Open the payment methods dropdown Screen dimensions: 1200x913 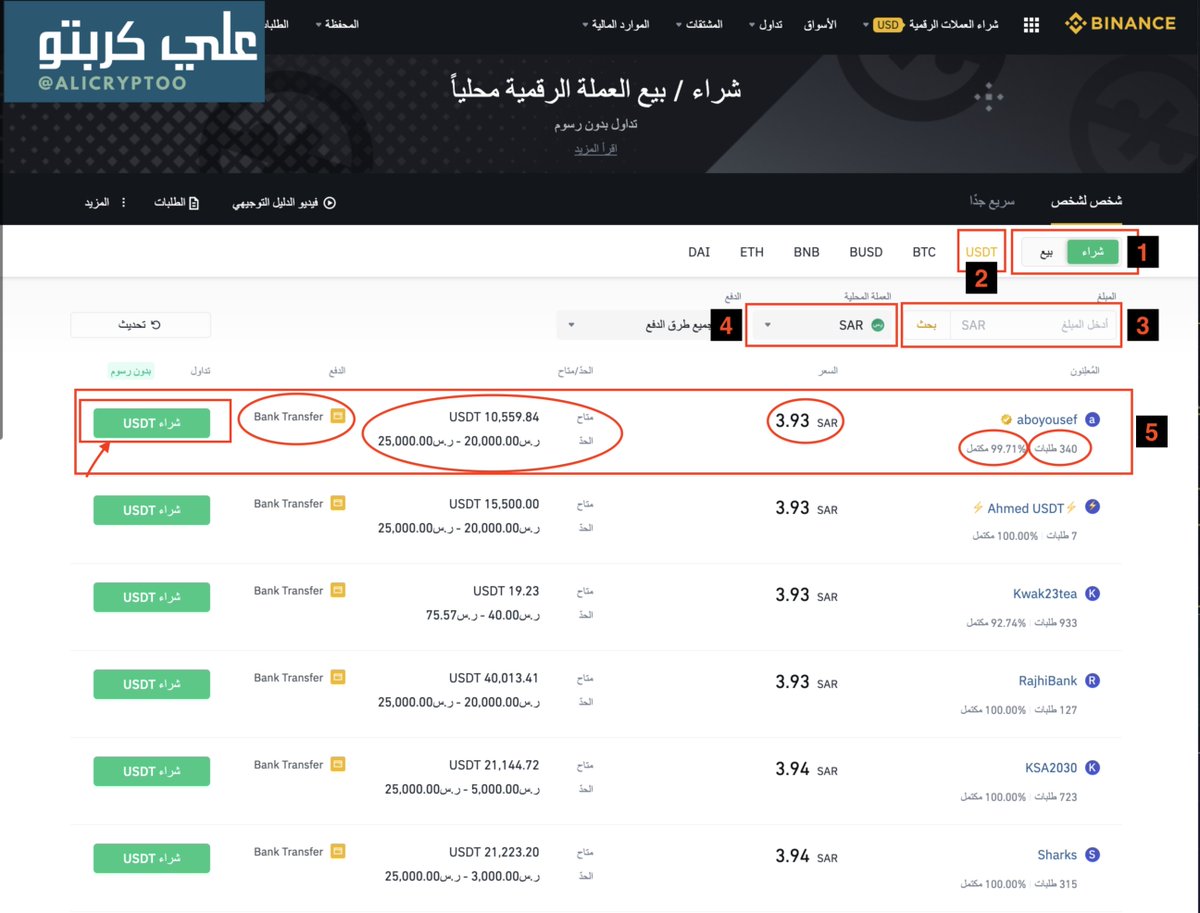[x=636, y=325]
